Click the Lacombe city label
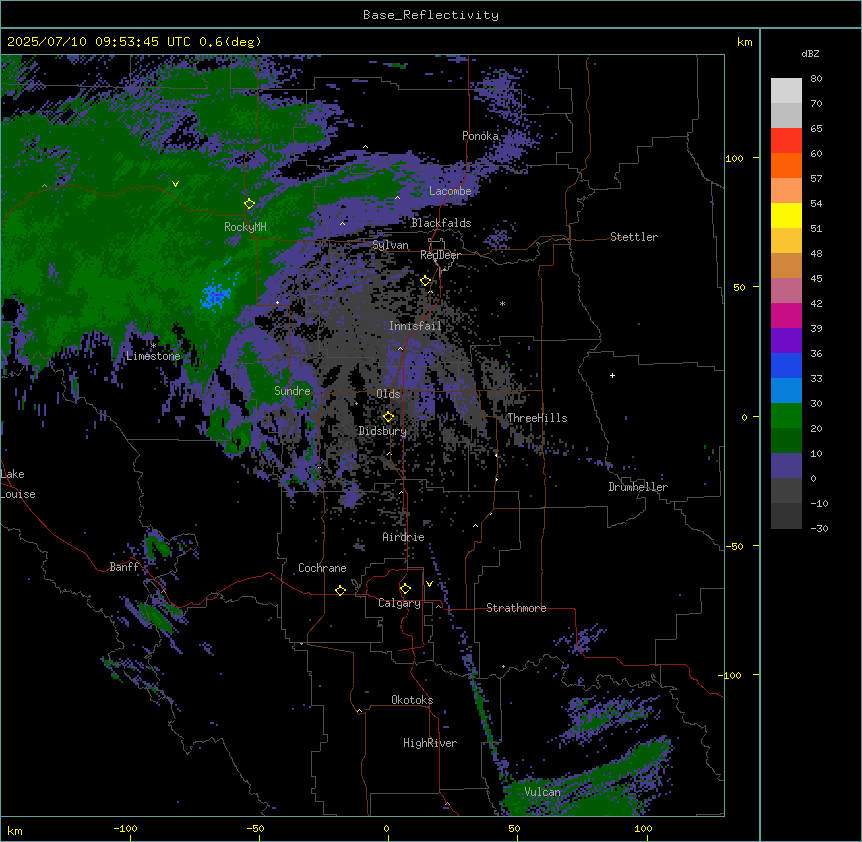The image size is (862, 842). coord(450,191)
